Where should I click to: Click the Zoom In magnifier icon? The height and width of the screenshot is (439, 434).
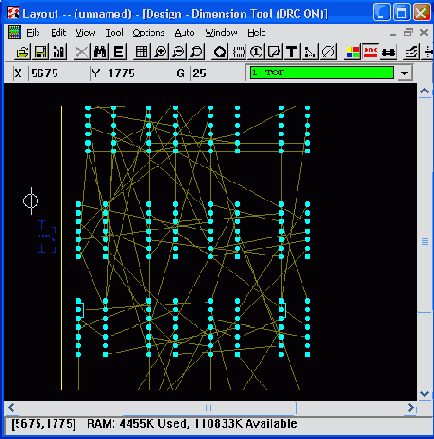161,52
